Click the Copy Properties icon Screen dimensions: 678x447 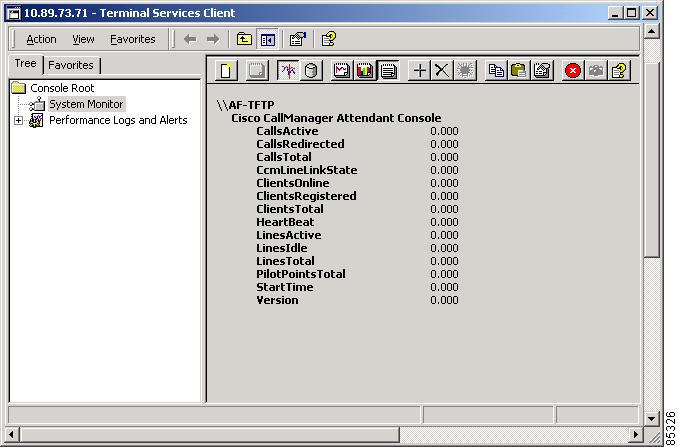(496, 70)
